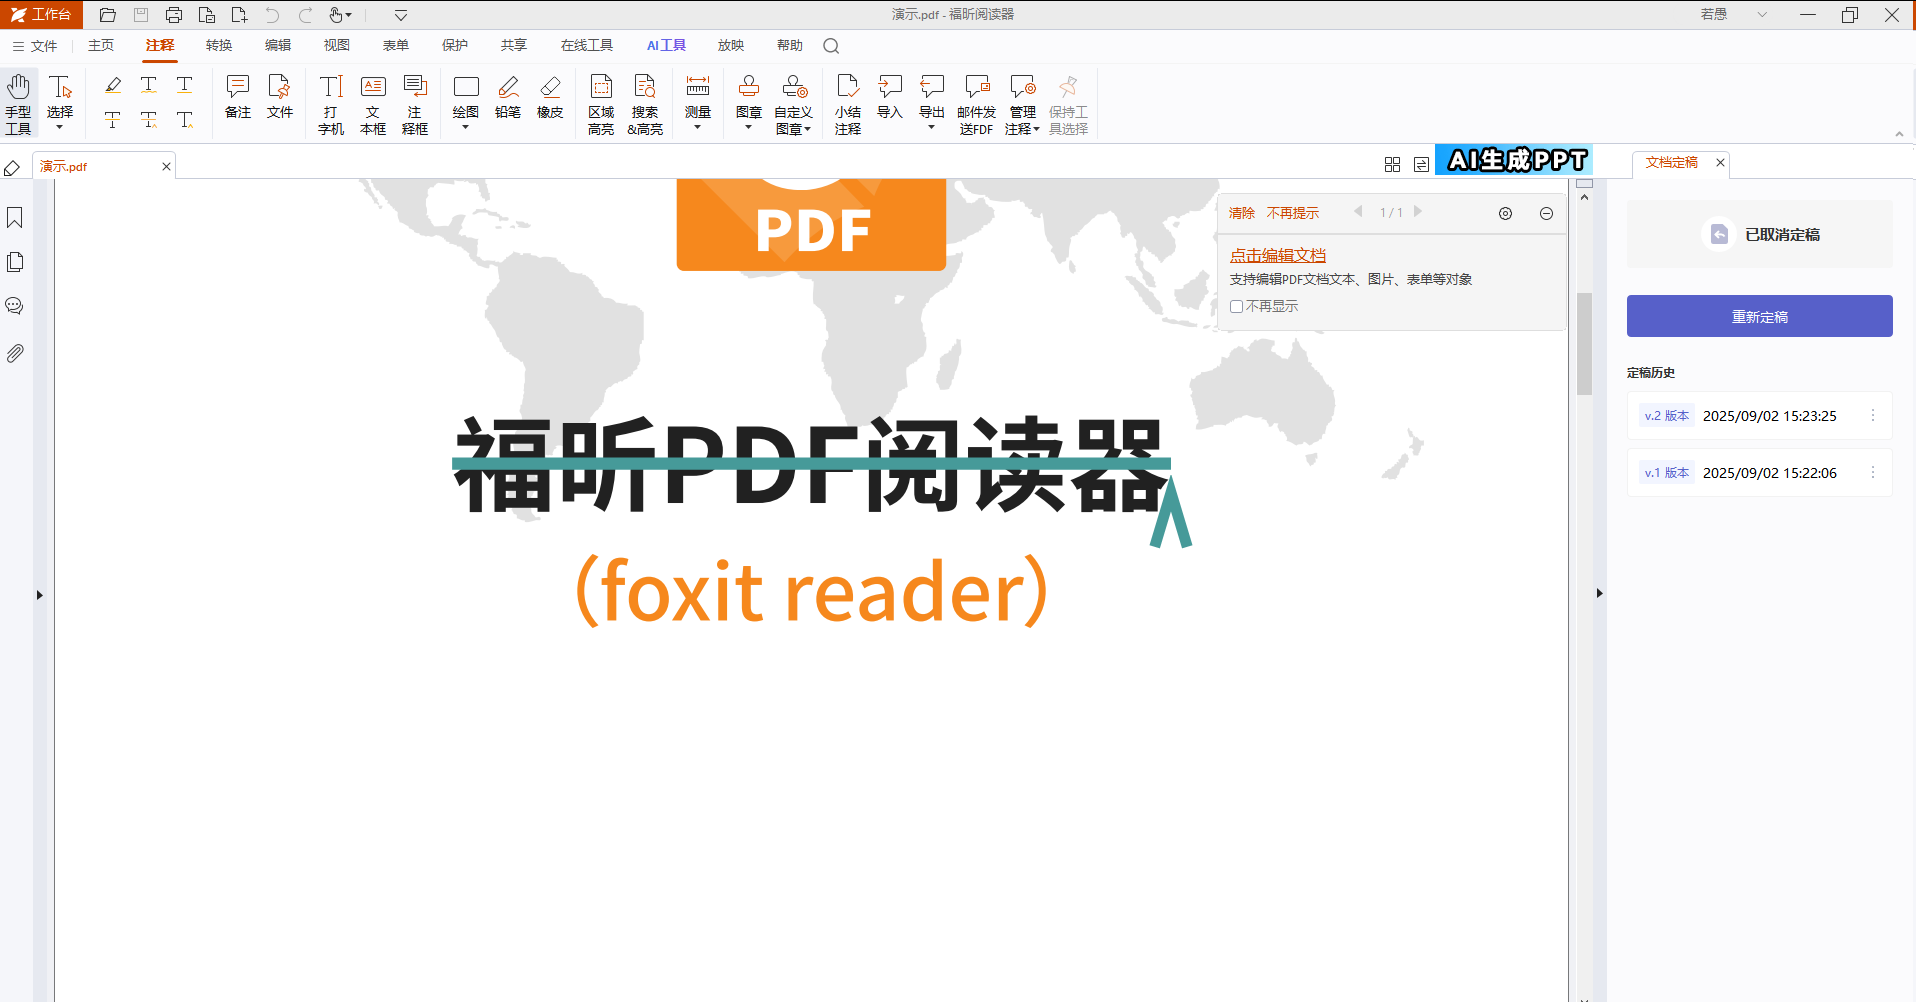Select the Area Highlight (区域高亮) tool
The width and height of the screenshot is (1916, 1002).
pos(601,104)
